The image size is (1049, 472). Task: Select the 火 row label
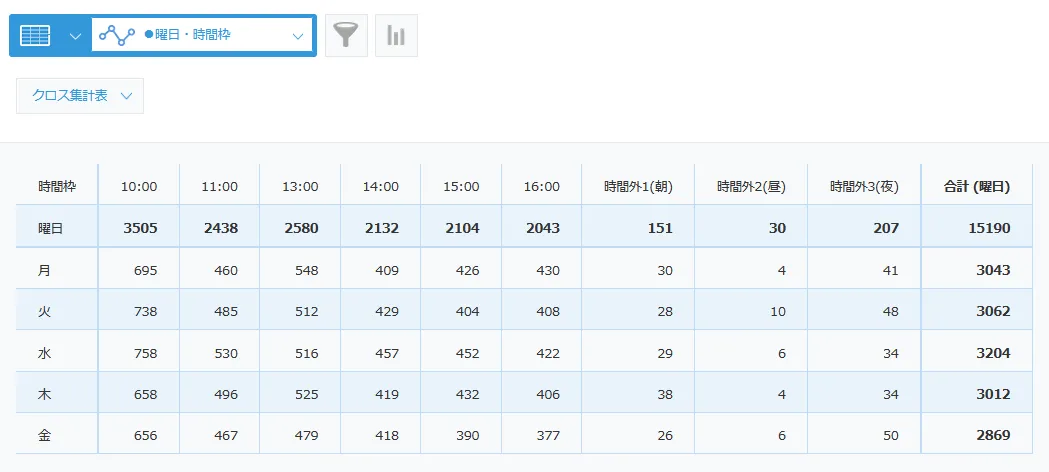click(x=44, y=311)
